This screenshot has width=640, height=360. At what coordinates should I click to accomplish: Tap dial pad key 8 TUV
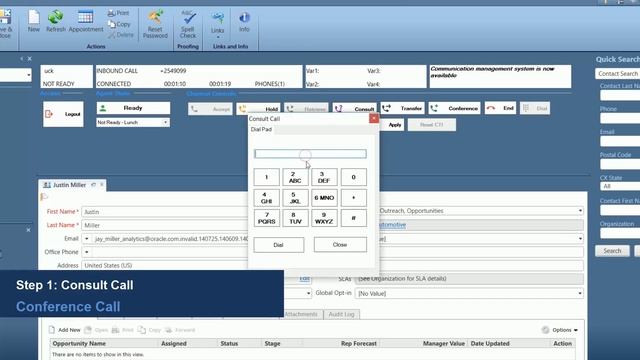coord(295,218)
